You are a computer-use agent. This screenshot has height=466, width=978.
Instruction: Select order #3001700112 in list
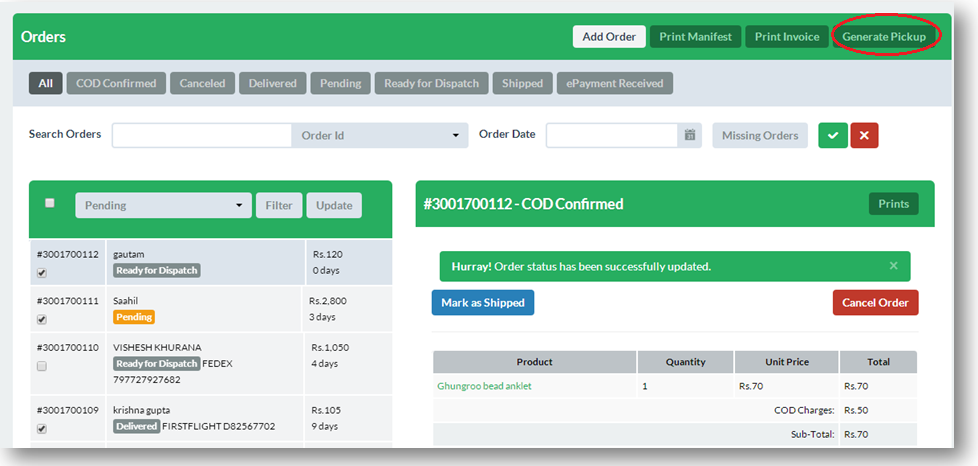pos(211,263)
